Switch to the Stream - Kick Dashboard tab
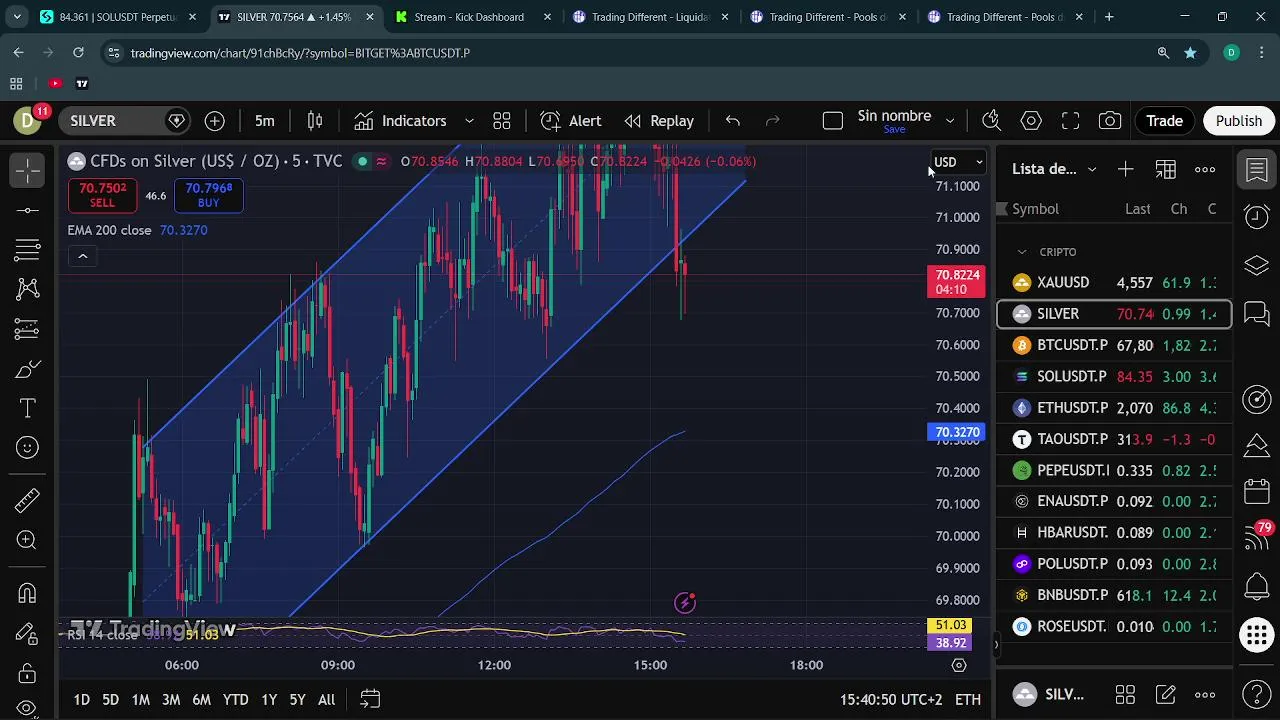1280x720 pixels. click(x=468, y=17)
